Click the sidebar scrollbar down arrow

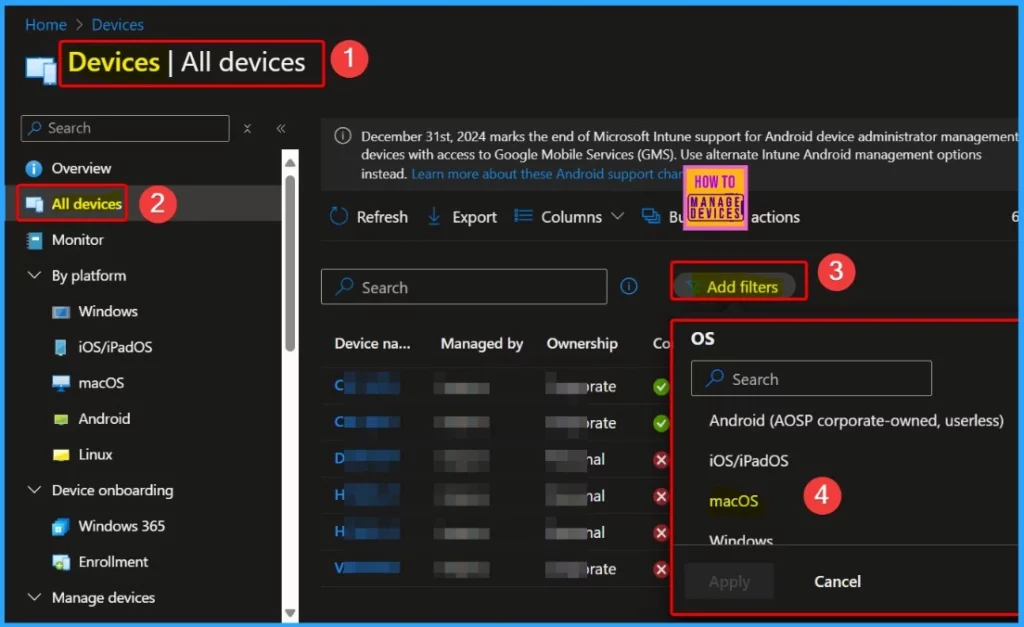pyautogui.click(x=291, y=613)
